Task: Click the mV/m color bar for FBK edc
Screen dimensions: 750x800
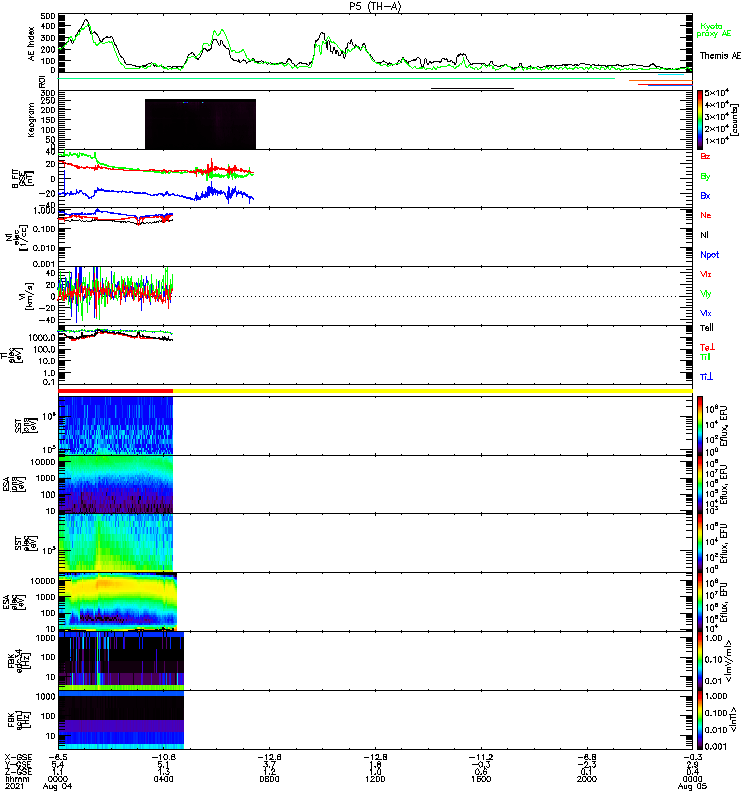Action: 700,661
